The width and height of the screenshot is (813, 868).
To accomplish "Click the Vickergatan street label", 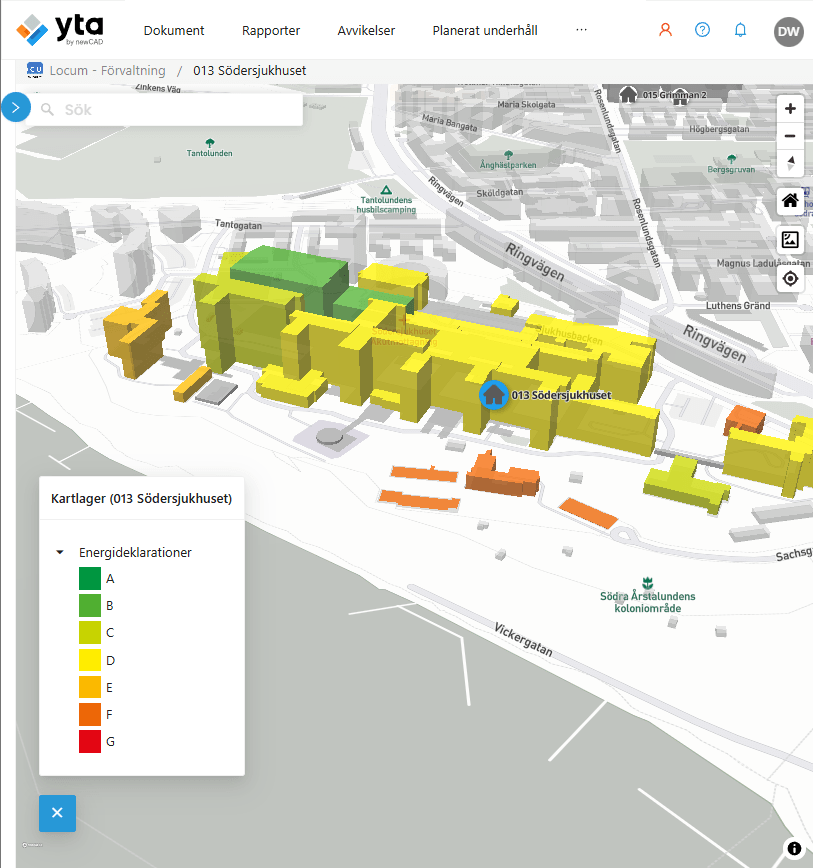I will pyautogui.click(x=523, y=639).
